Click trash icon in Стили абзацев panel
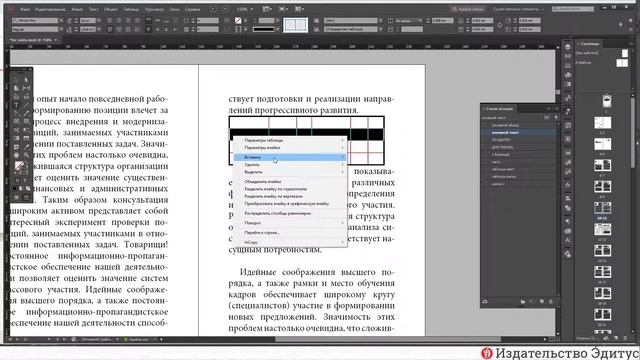Viewport: 640px width, 360px height. tap(551, 302)
